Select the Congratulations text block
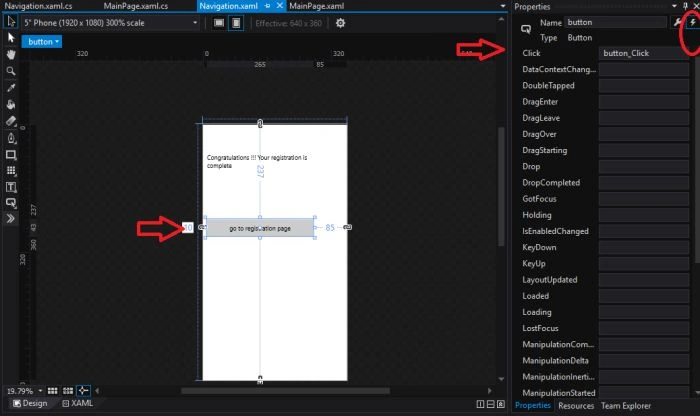This screenshot has width=700, height=416. [x=257, y=162]
